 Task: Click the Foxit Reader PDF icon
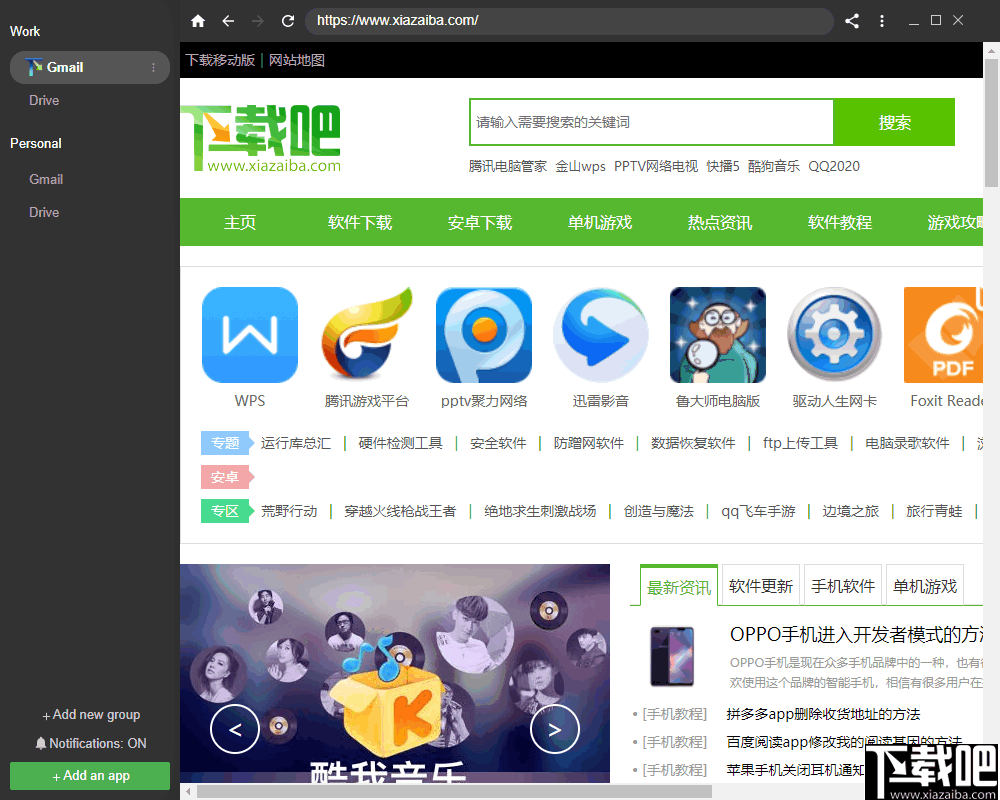pyautogui.click(x=943, y=335)
